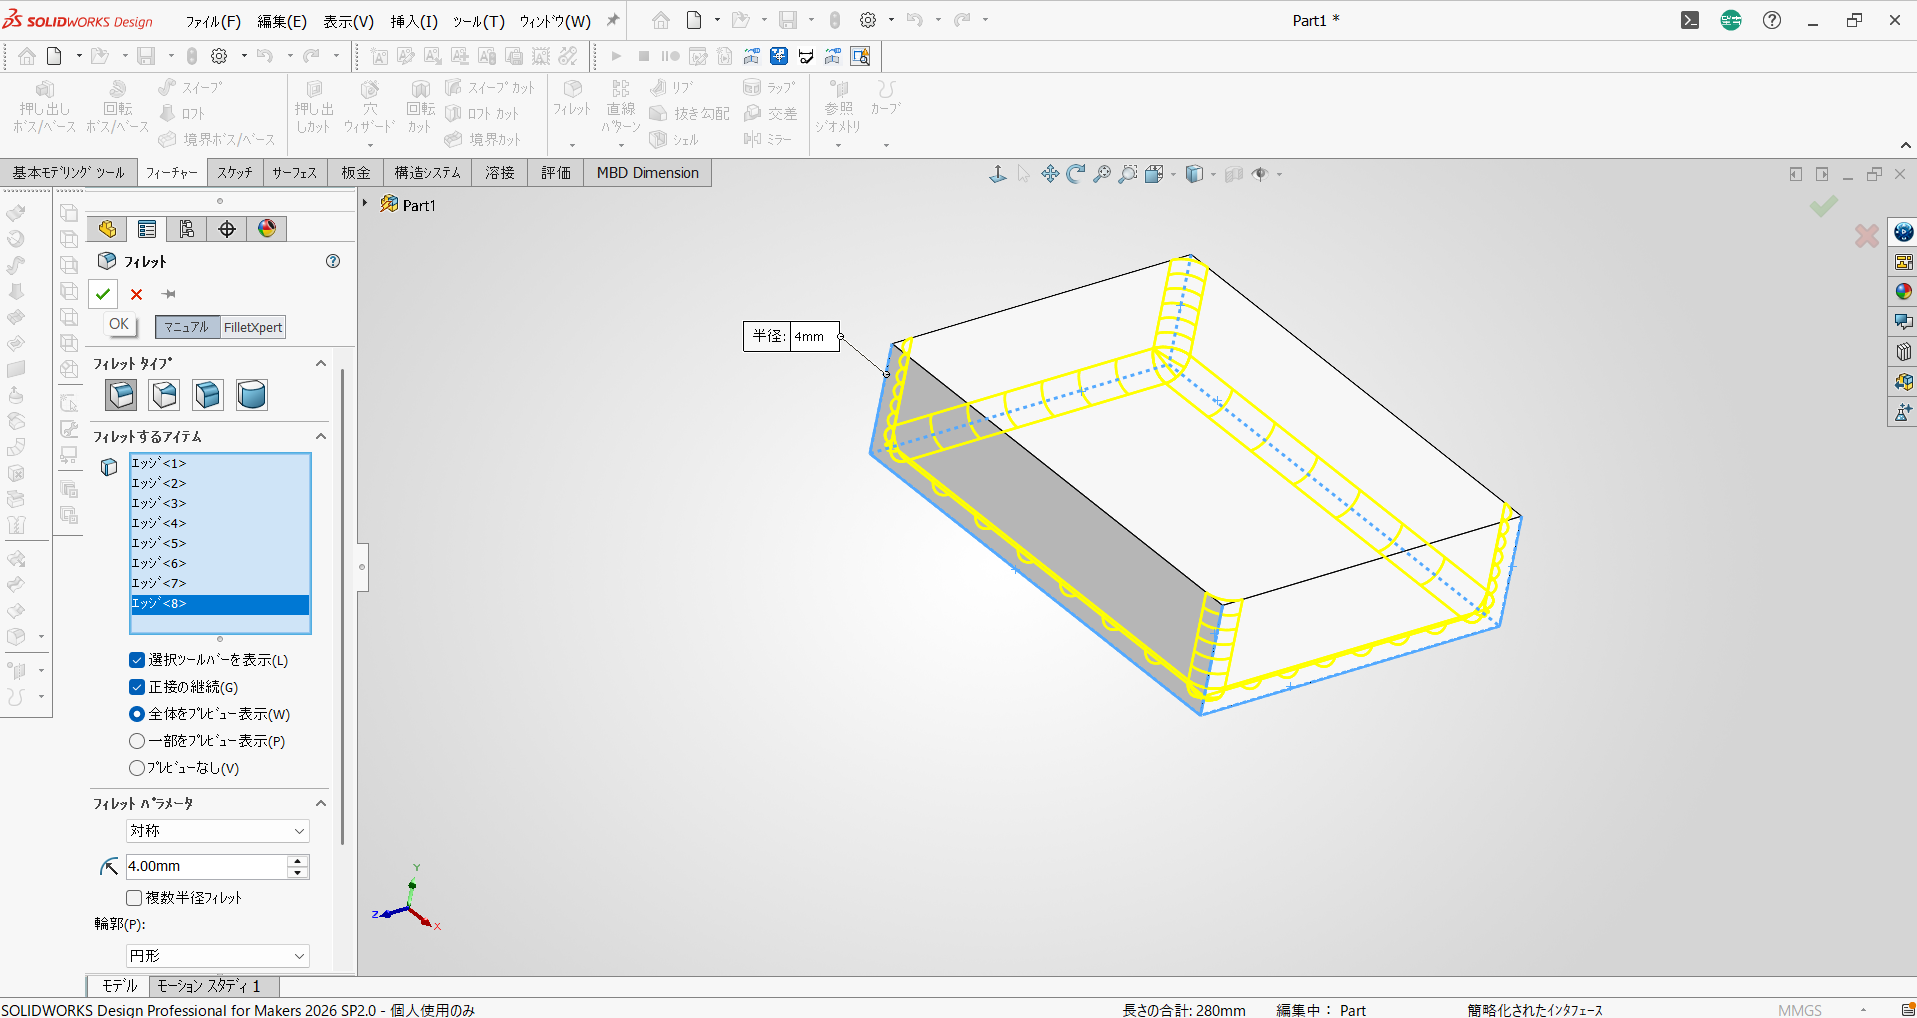Open DimXpertManager tab icon
The width and height of the screenshot is (1917, 1018).
point(227,229)
